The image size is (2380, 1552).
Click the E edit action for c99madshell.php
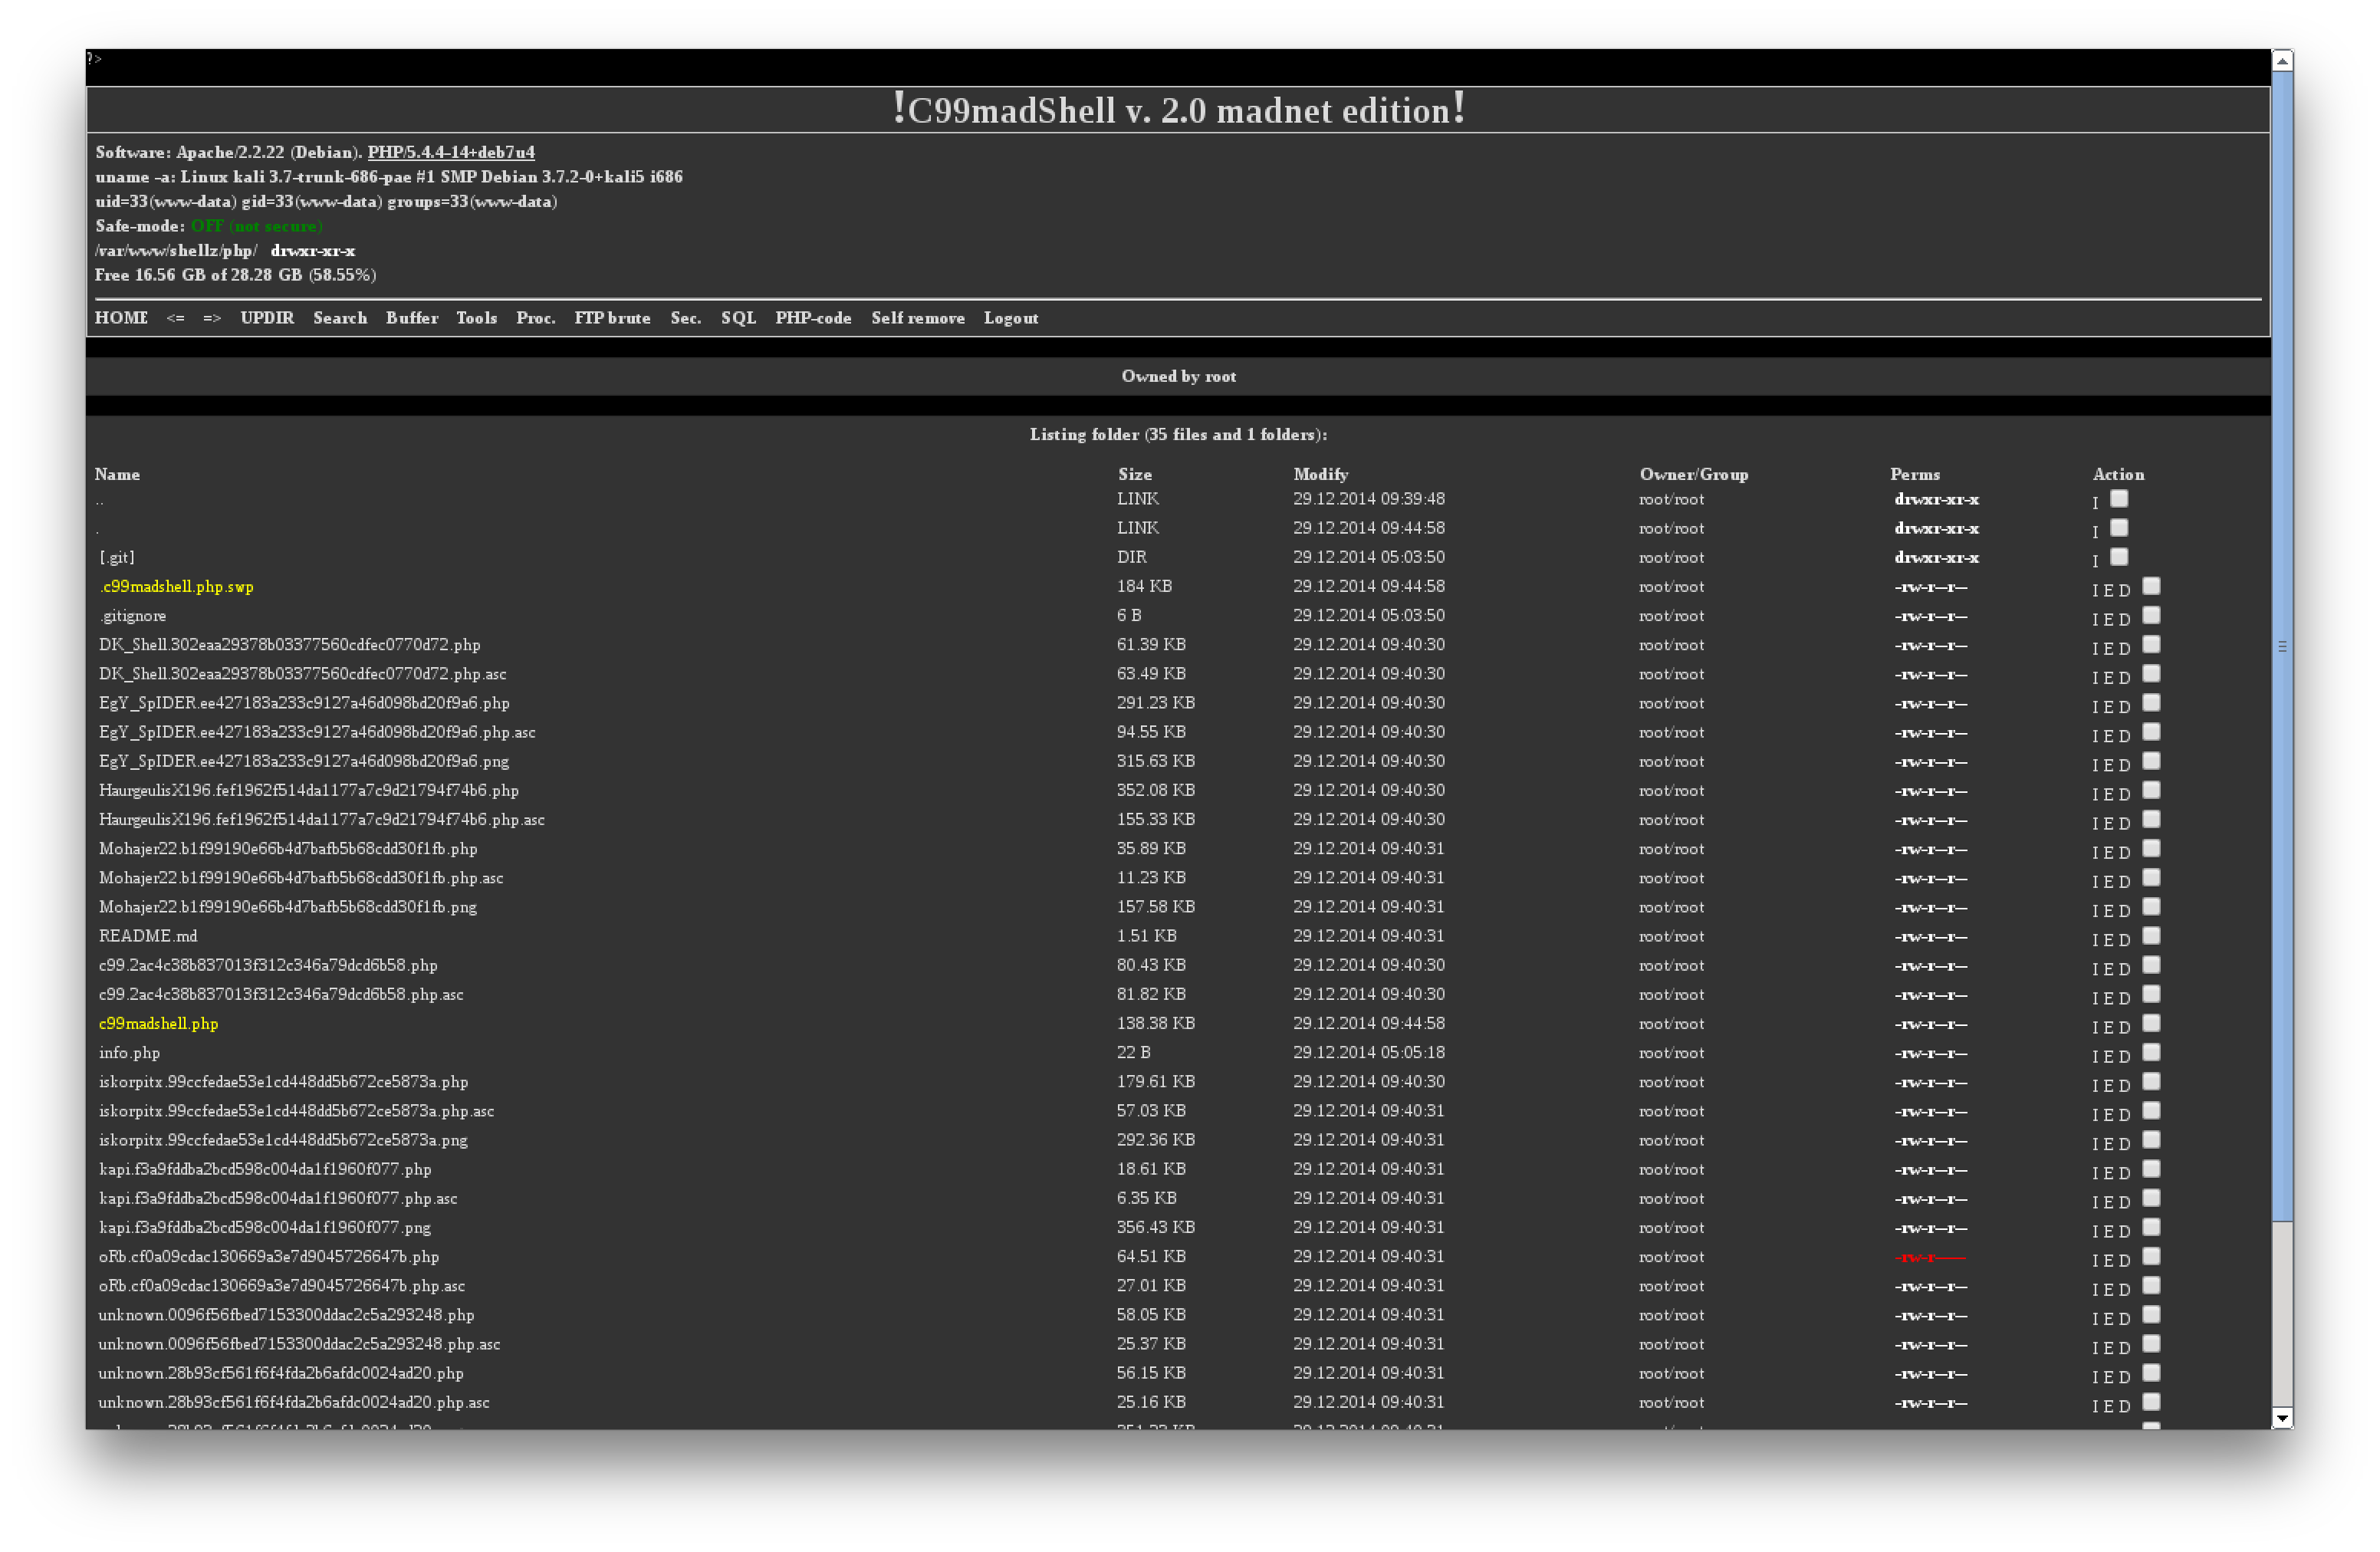2109,1028
